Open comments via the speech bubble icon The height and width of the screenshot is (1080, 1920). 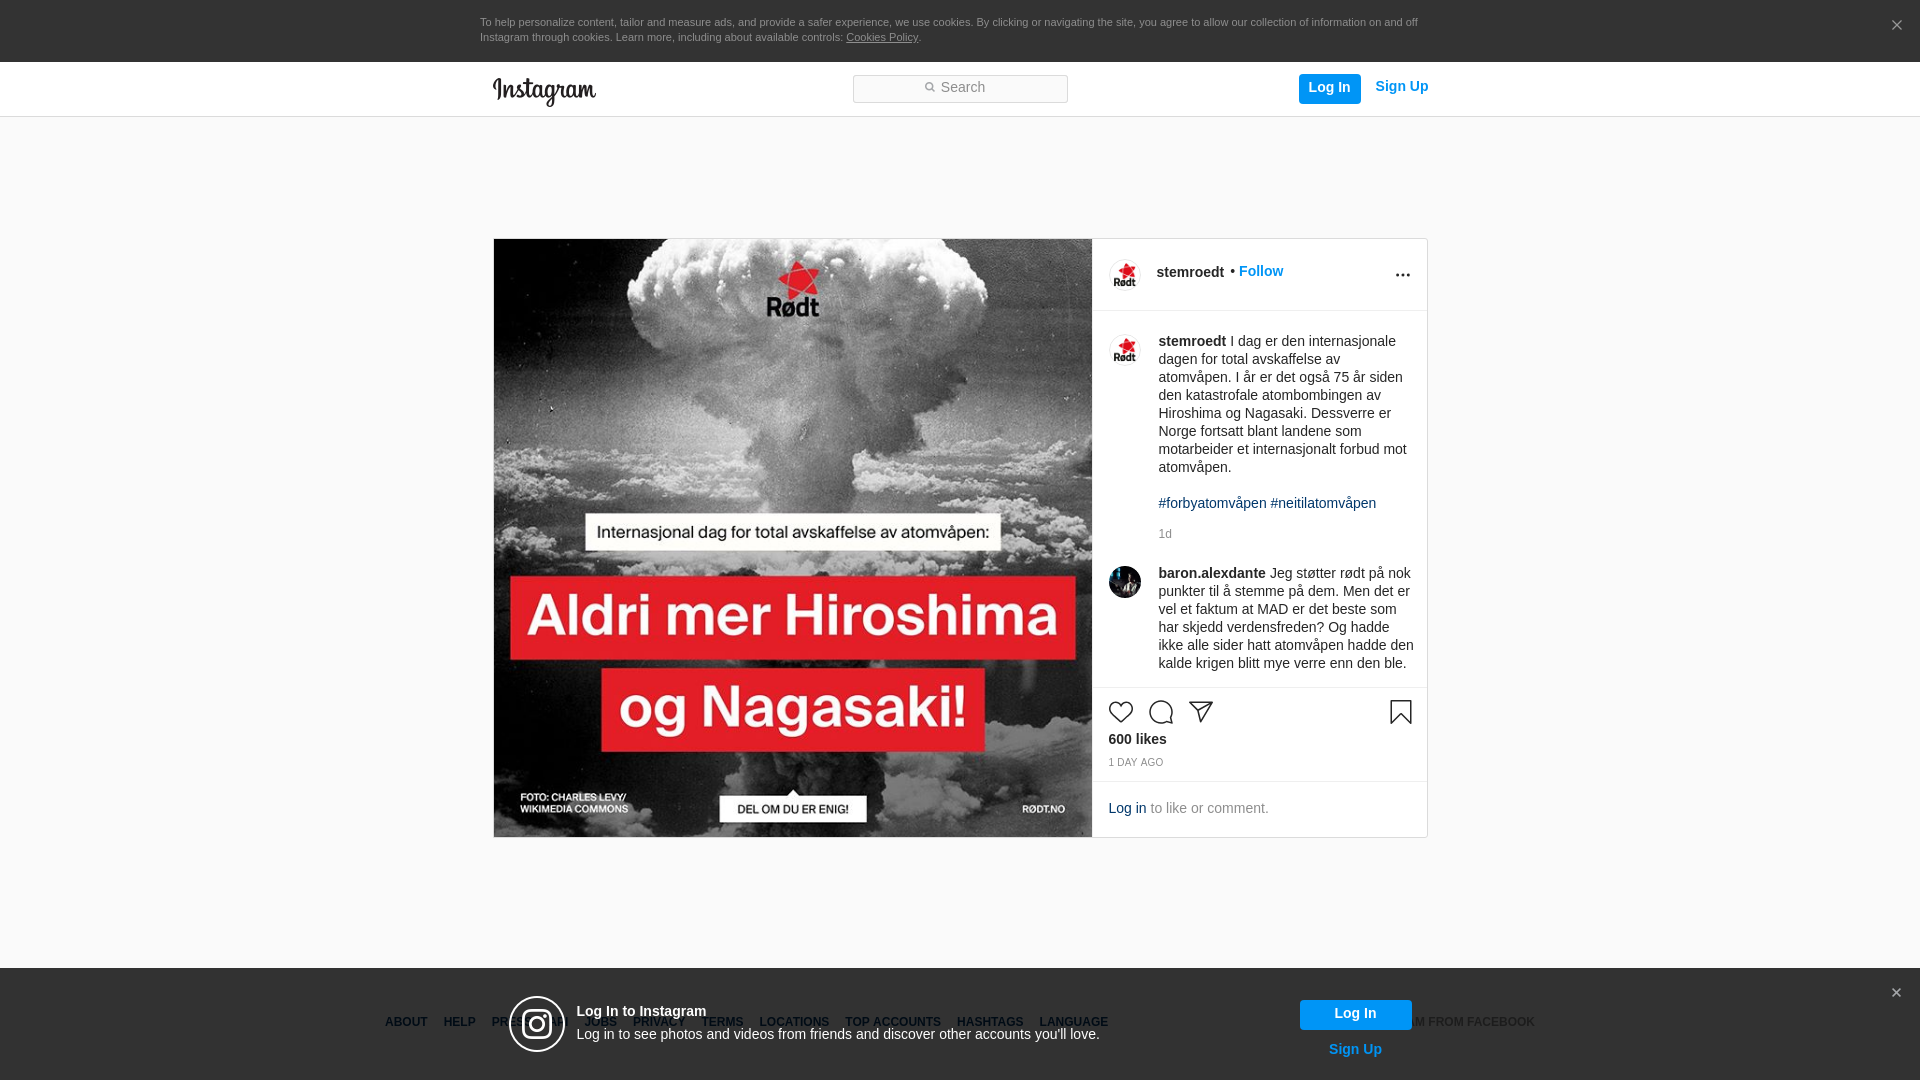click(x=1160, y=712)
